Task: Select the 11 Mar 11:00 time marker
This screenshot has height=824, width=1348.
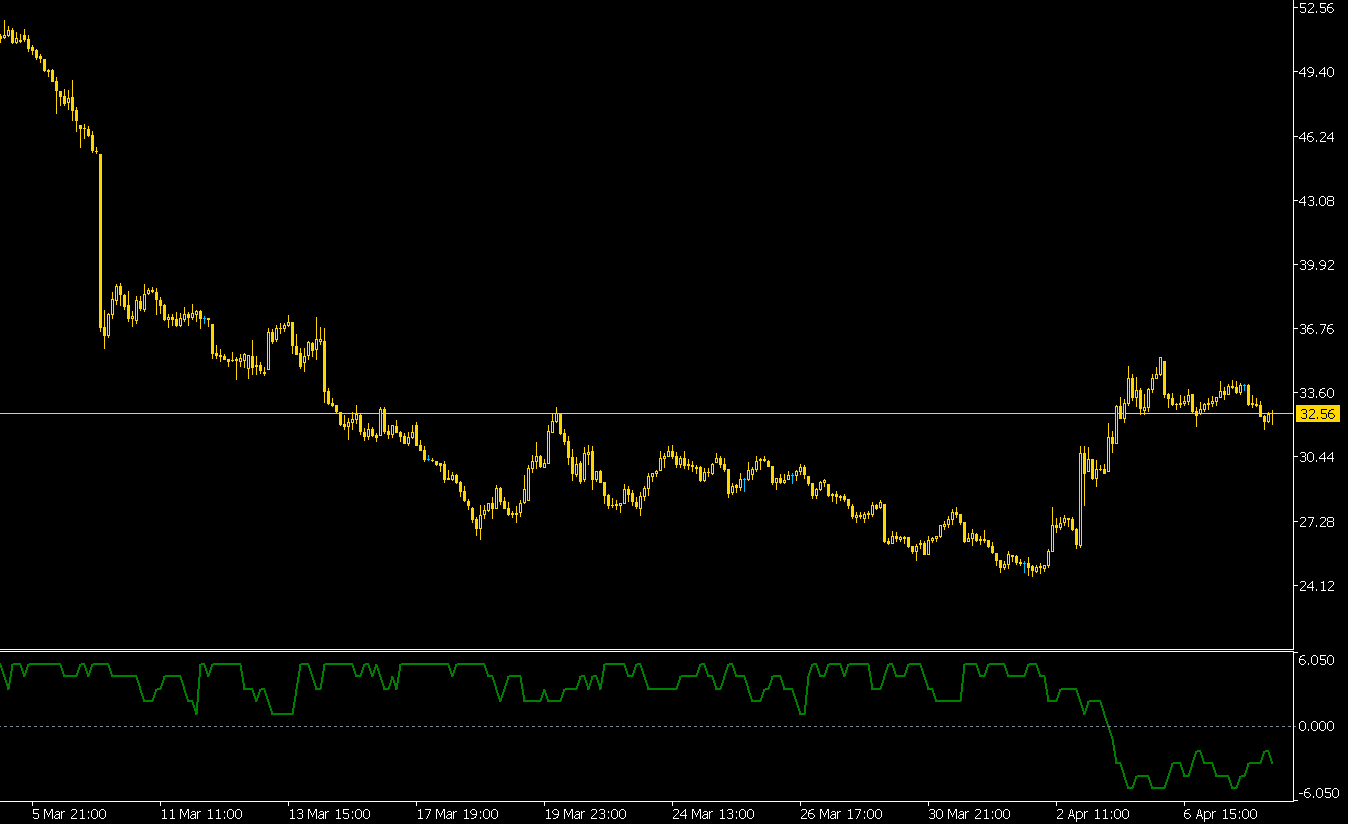Action: [x=201, y=814]
